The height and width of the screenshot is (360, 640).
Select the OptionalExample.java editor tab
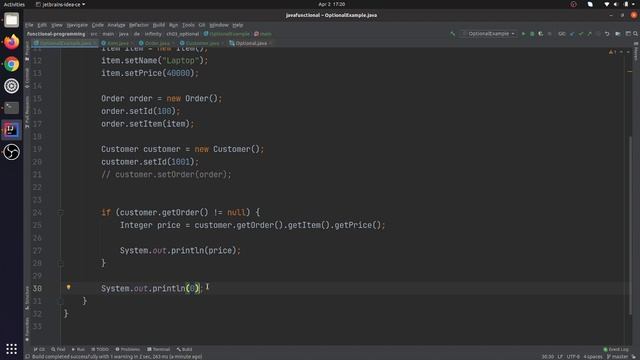[65, 43]
